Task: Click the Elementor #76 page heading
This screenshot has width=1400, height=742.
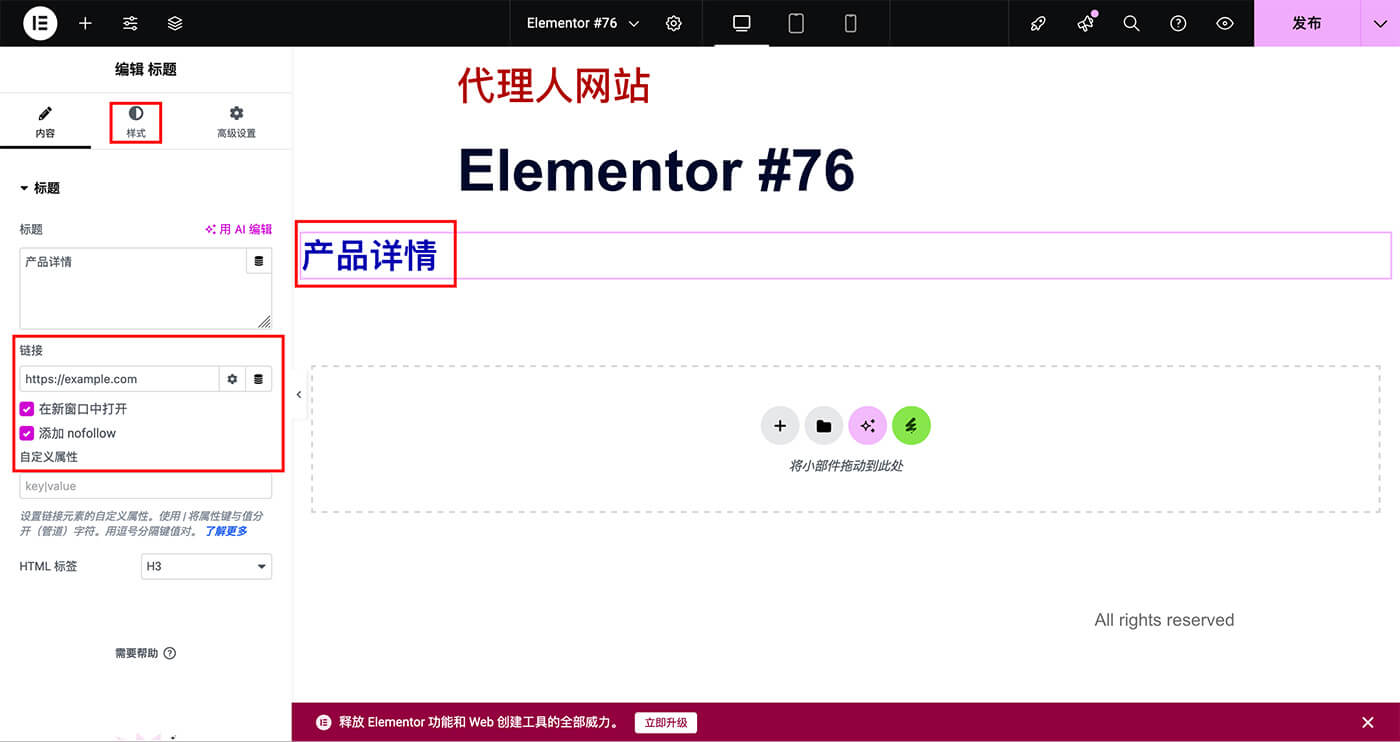Action: coord(656,170)
